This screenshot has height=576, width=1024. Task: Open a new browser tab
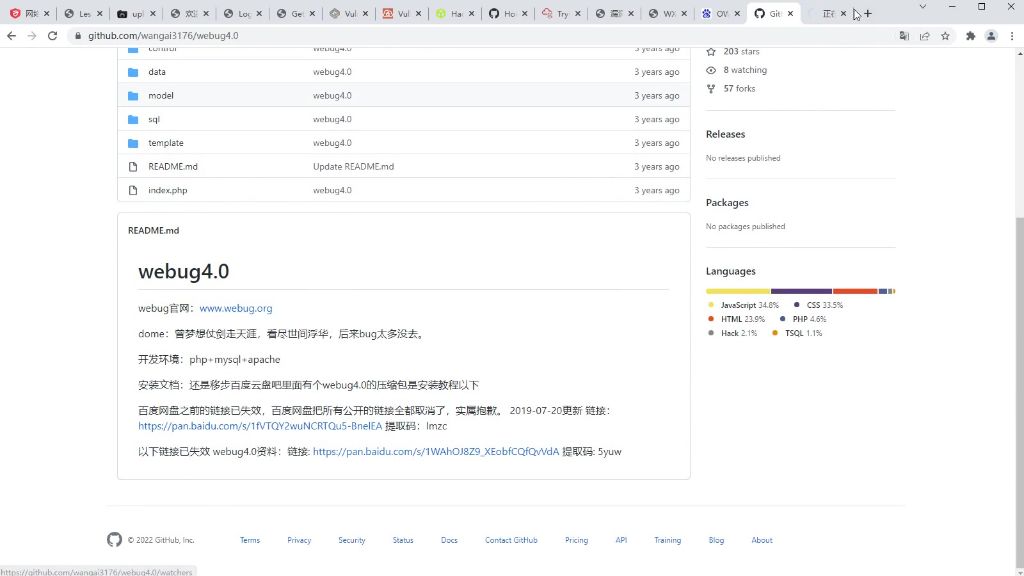pyautogui.click(x=868, y=13)
